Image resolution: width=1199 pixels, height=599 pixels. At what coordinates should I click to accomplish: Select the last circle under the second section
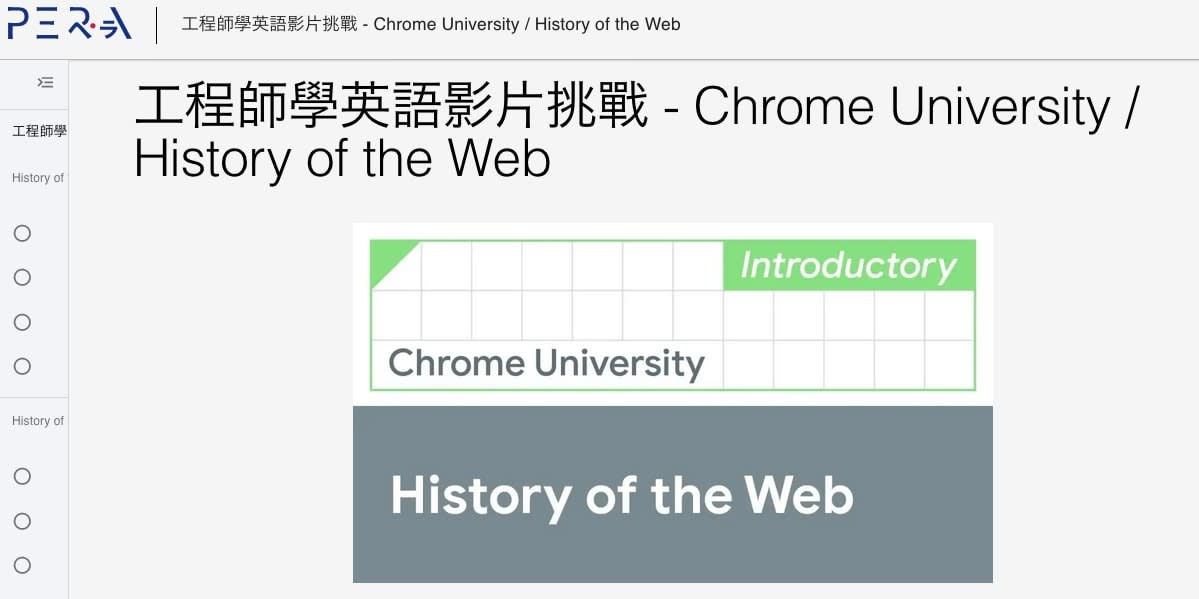tap(21, 566)
